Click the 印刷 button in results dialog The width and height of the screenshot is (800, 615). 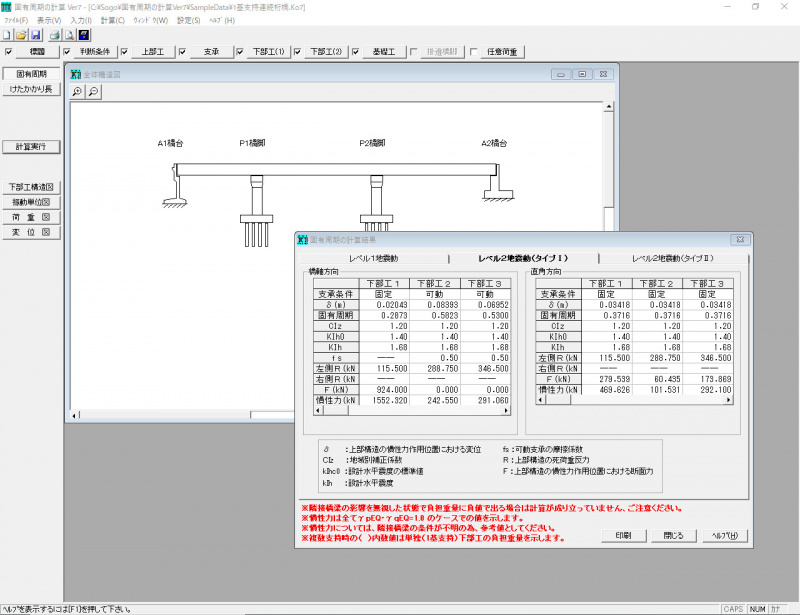(623, 535)
